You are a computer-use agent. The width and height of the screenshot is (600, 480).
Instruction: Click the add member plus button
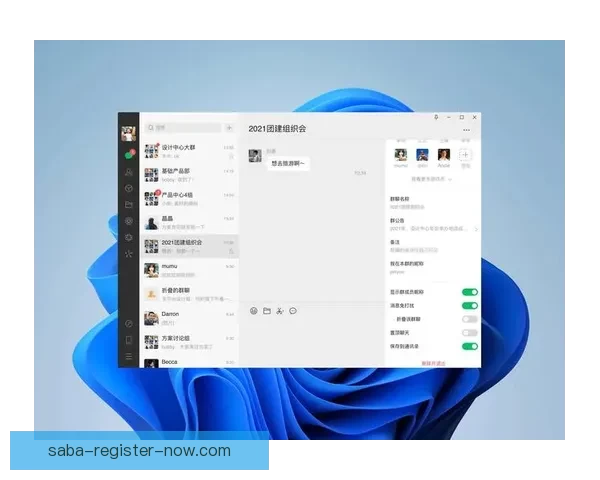[465, 155]
